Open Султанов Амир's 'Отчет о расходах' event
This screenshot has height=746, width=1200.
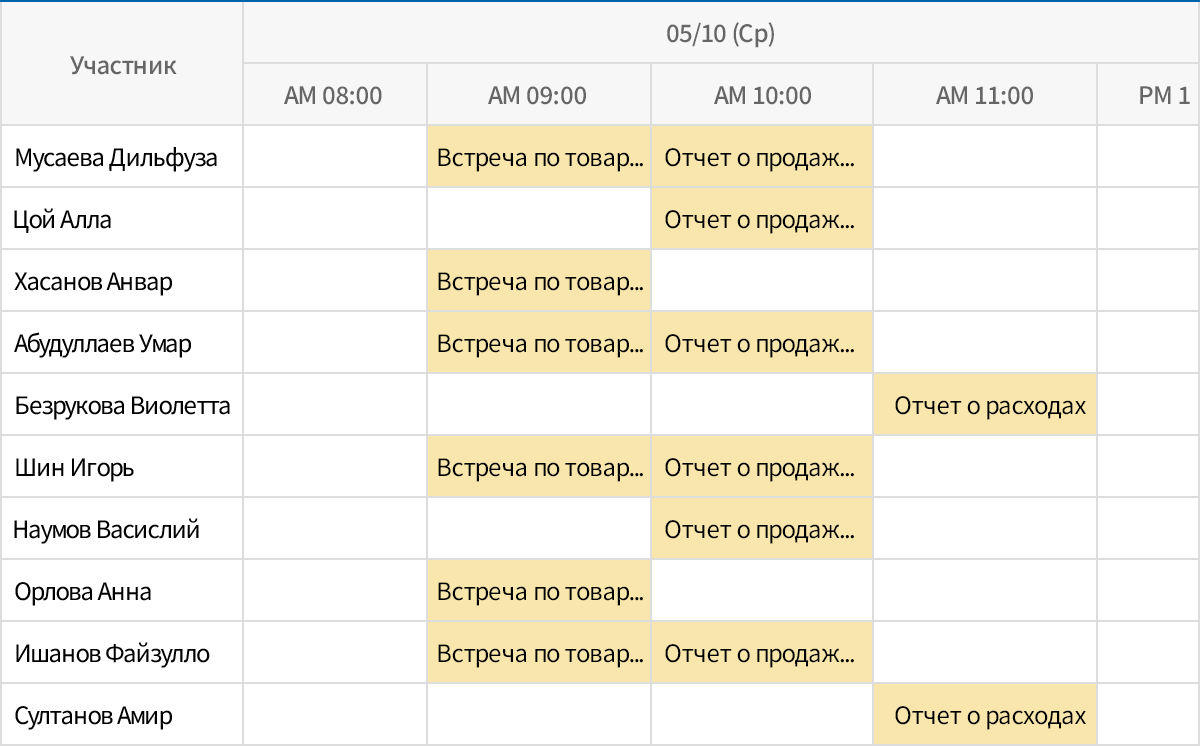click(x=985, y=714)
